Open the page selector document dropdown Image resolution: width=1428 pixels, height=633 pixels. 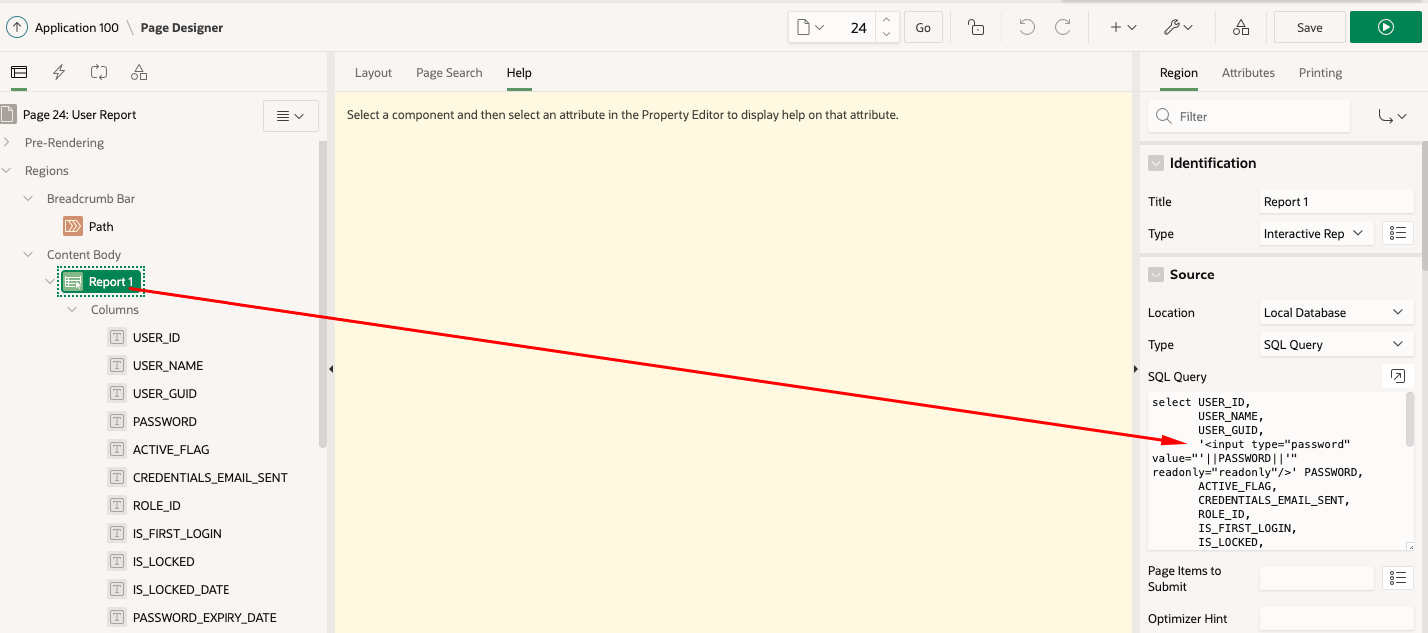point(811,28)
